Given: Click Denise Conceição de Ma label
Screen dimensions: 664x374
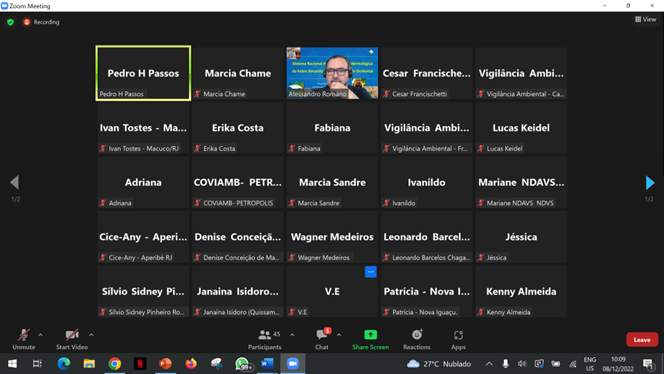Looking at the screenshot, I should click(241, 258).
